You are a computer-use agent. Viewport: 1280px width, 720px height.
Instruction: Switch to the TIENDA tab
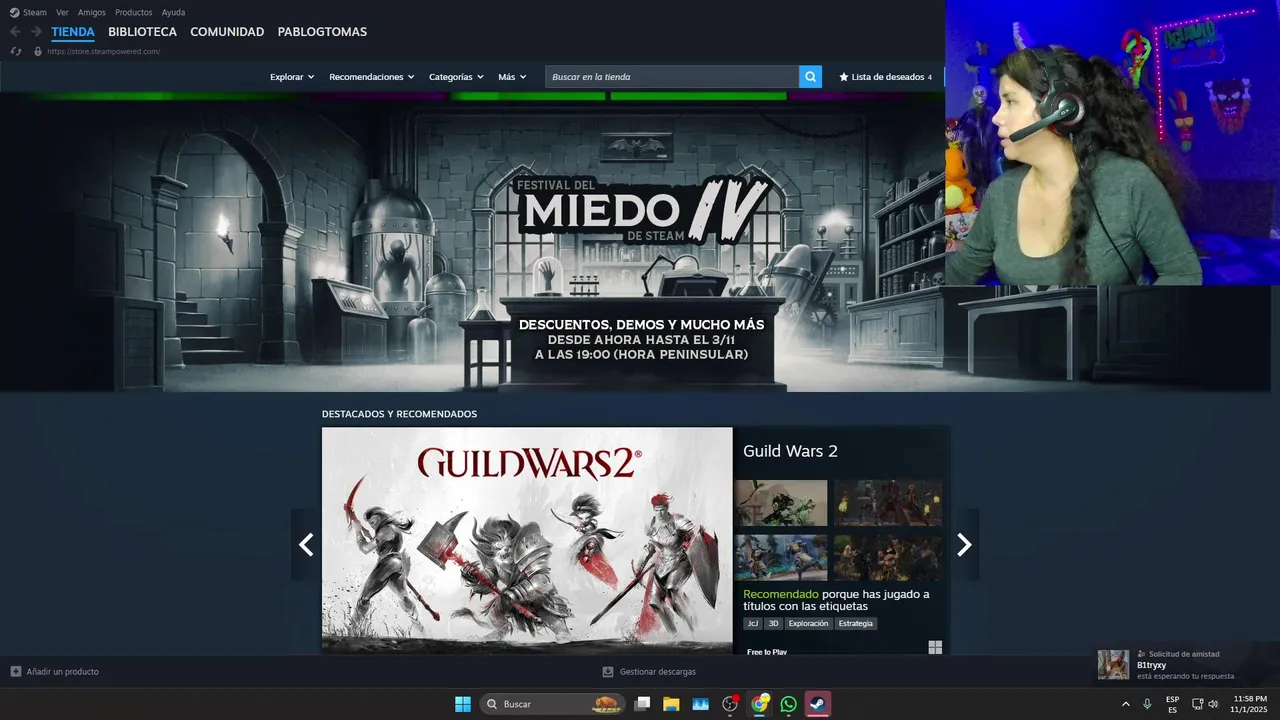[x=73, y=32]
